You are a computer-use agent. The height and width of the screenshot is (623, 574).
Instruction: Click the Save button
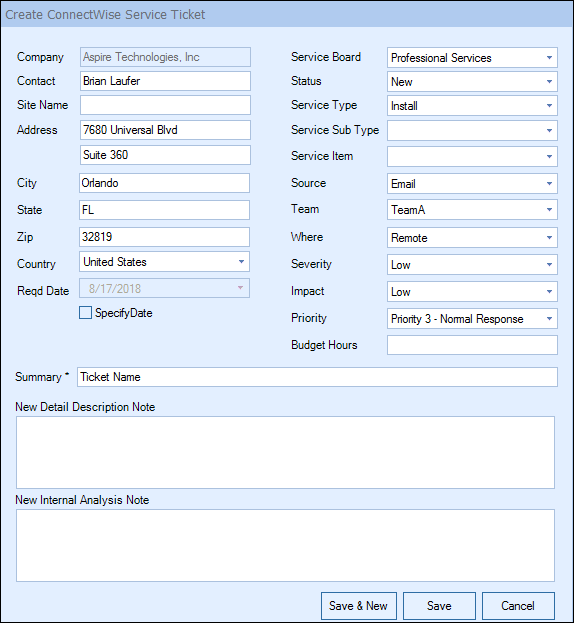(x=439, y=606)
